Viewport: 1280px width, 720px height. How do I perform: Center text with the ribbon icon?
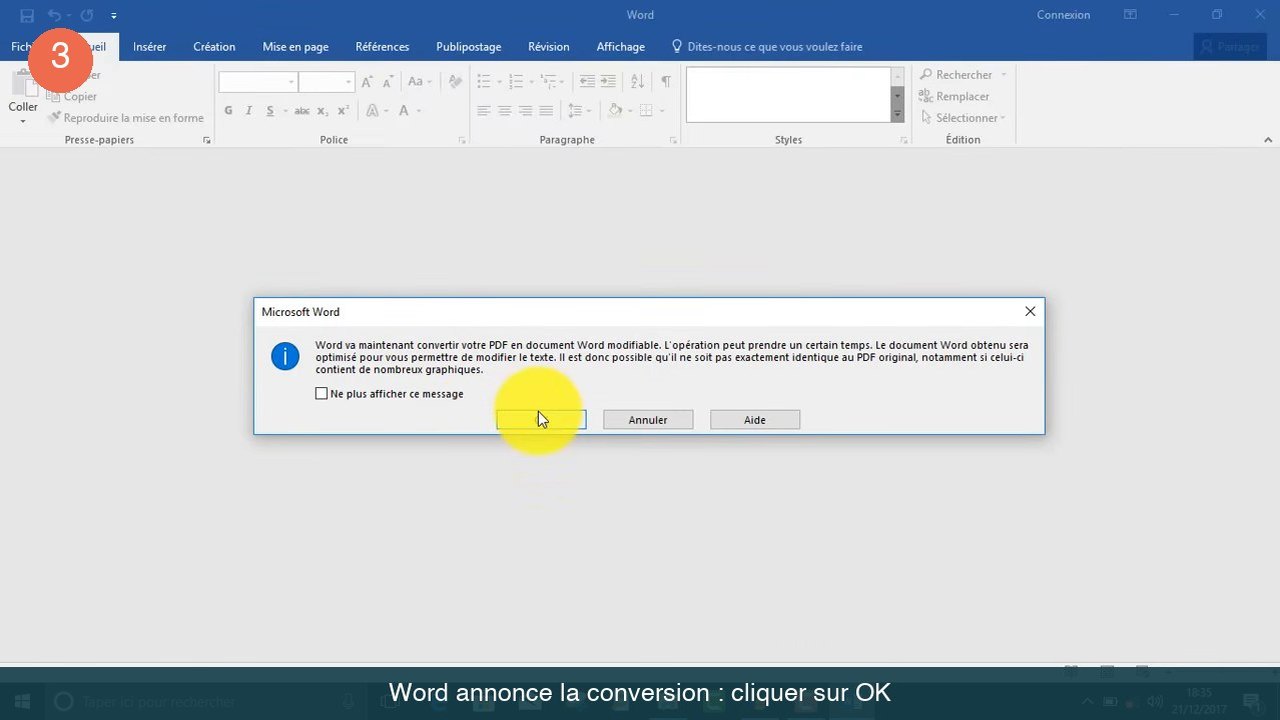click(505, 111)
